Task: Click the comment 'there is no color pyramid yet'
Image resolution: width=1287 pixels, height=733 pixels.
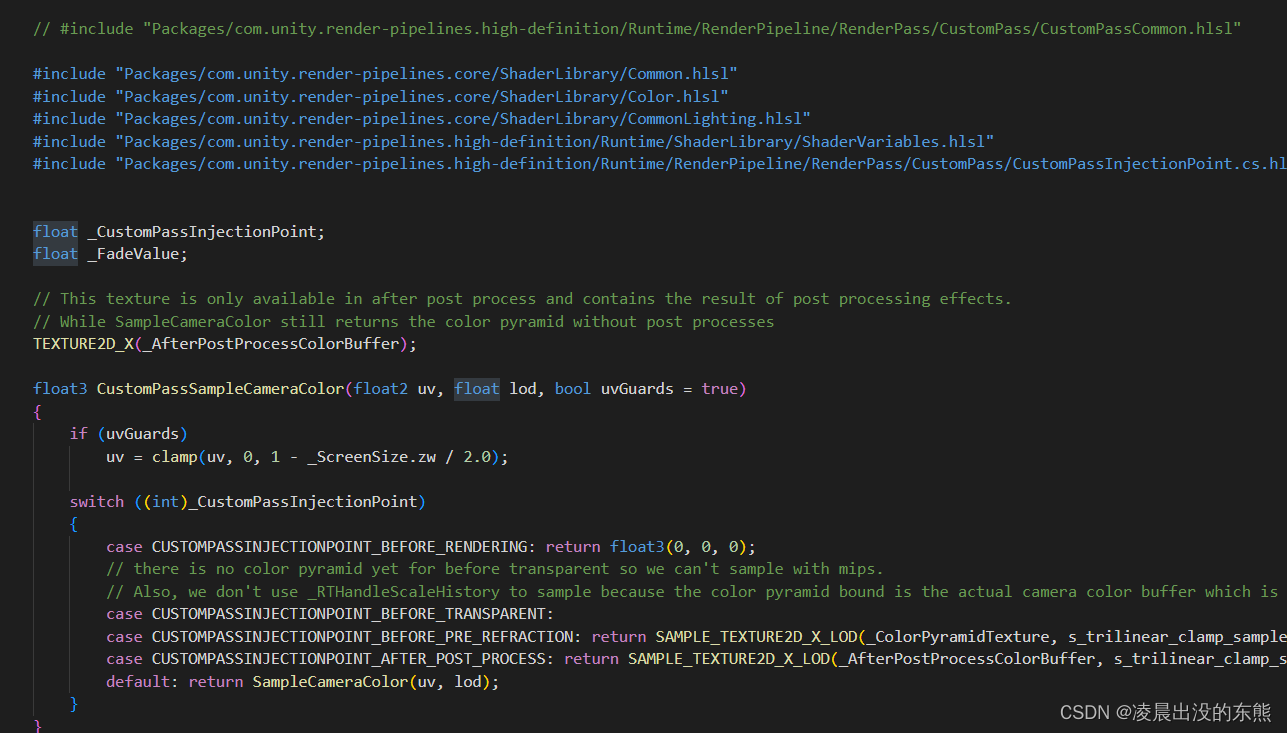Action: tap(495, 569)
